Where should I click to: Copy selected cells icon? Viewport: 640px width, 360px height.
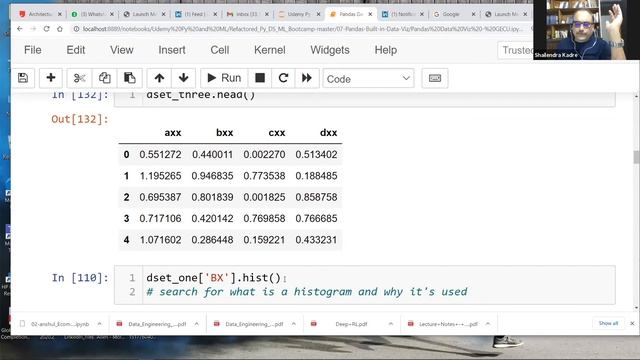pos(104,78)
